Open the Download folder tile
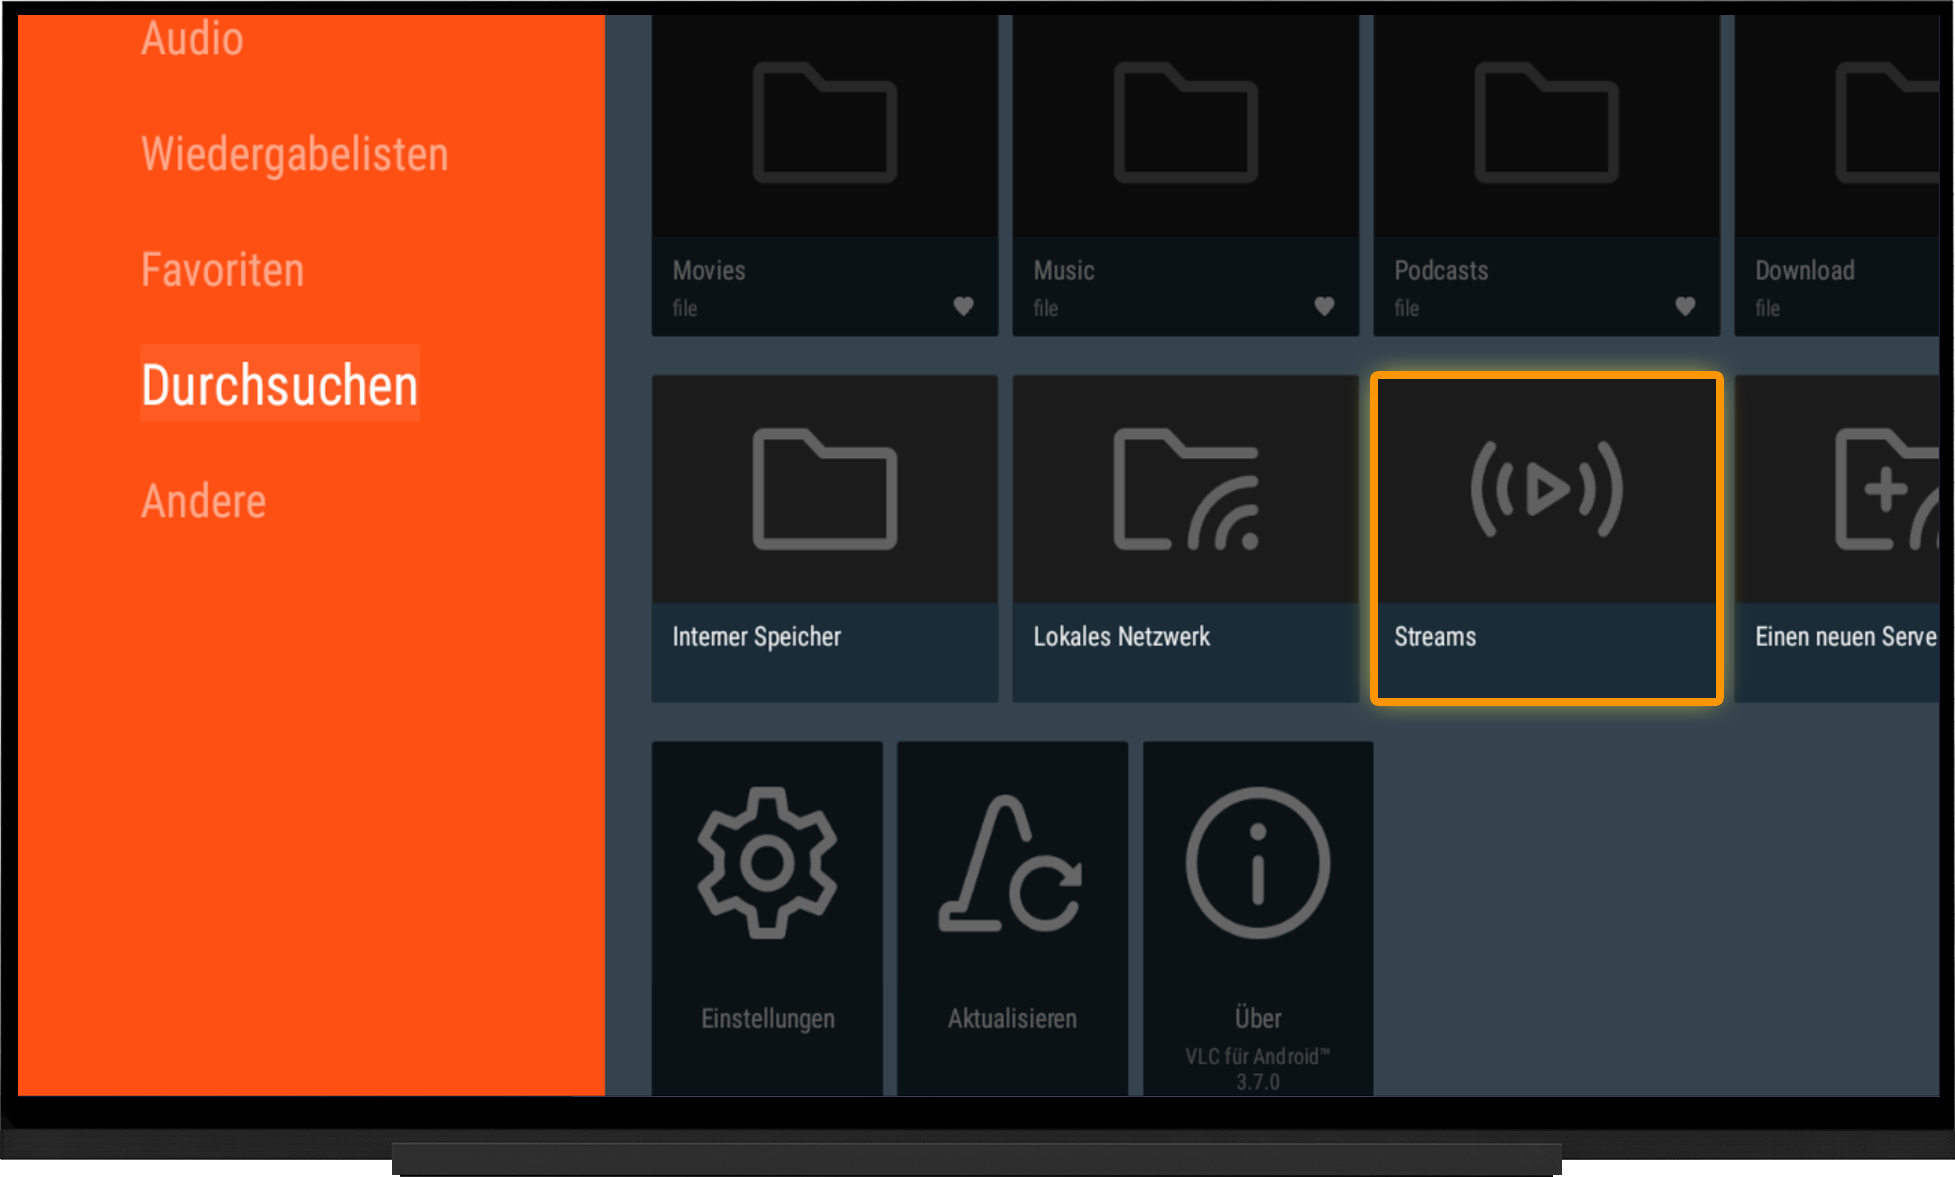 1837,176
